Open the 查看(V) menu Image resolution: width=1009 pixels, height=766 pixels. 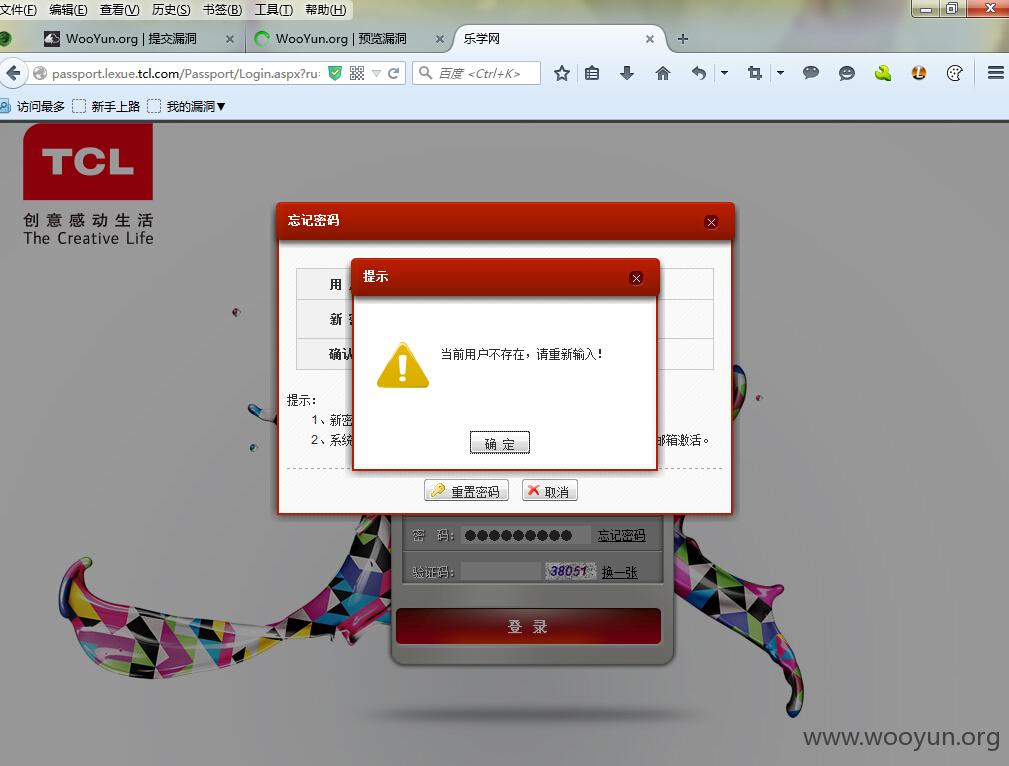[x=120, y=10]
